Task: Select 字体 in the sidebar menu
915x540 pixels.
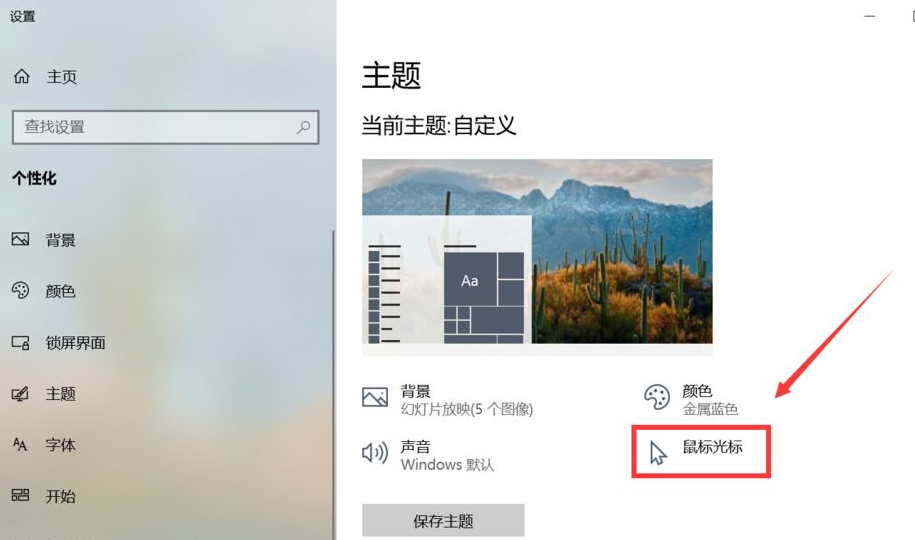Action: click(x=61, y=445)
